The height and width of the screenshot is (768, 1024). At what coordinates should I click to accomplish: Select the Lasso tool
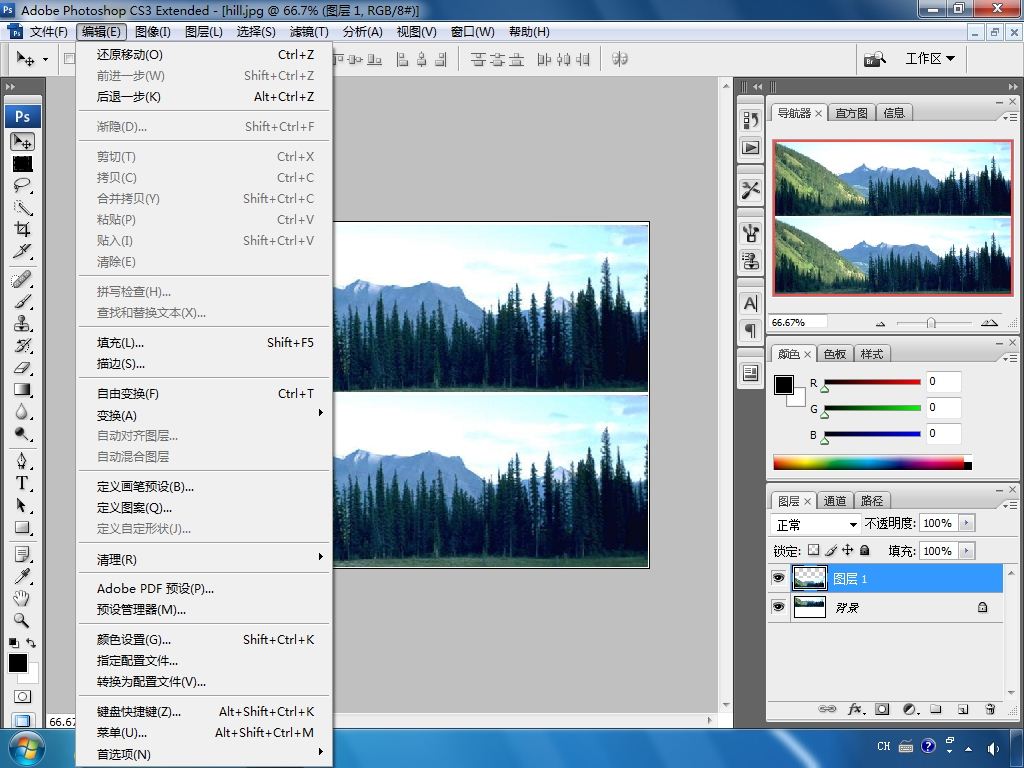[22, 185]
